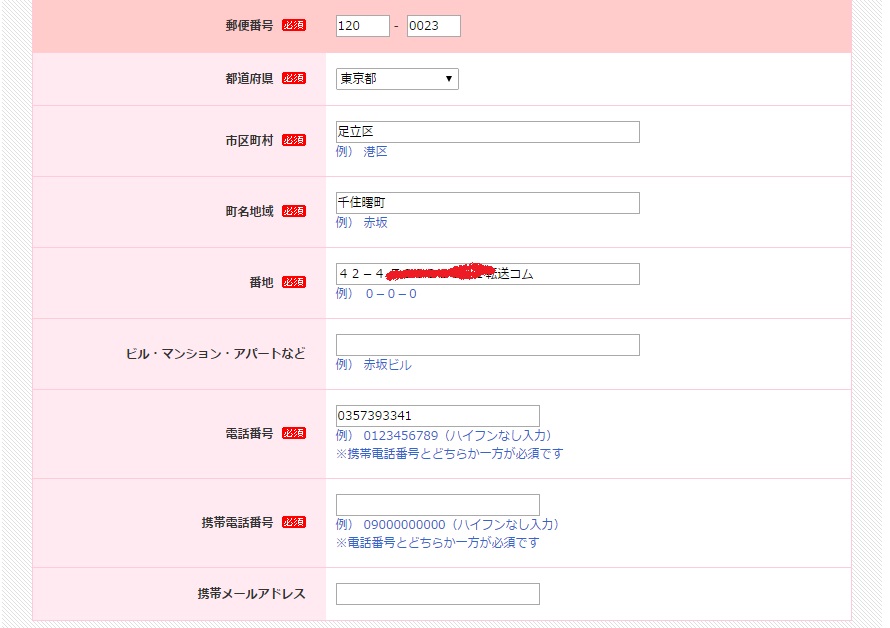Click the 携帯メールアドレス label text
The height and width of the screenshot is (628, 890).
(x=251, y=594)
